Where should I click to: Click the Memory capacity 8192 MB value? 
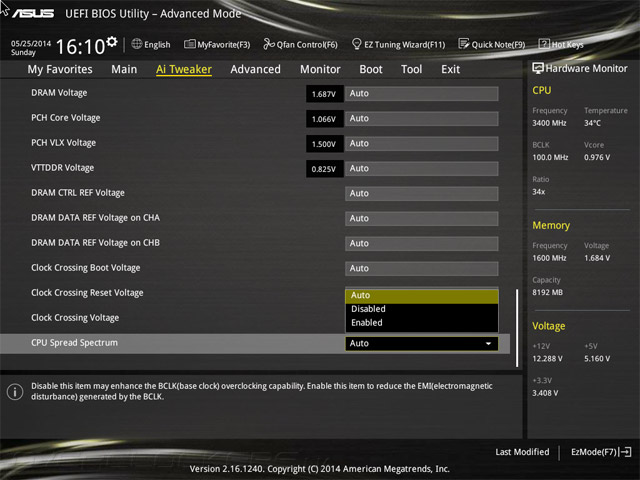click(x=547, y=293)
